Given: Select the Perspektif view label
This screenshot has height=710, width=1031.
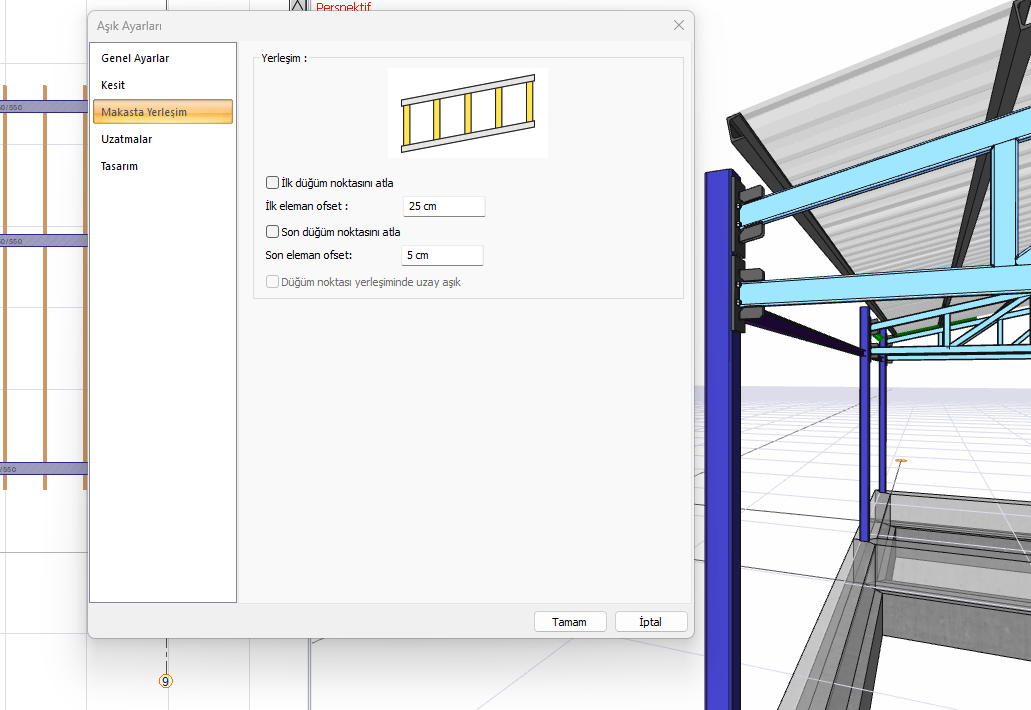Looking at the screenshot, I should [343, 7].
